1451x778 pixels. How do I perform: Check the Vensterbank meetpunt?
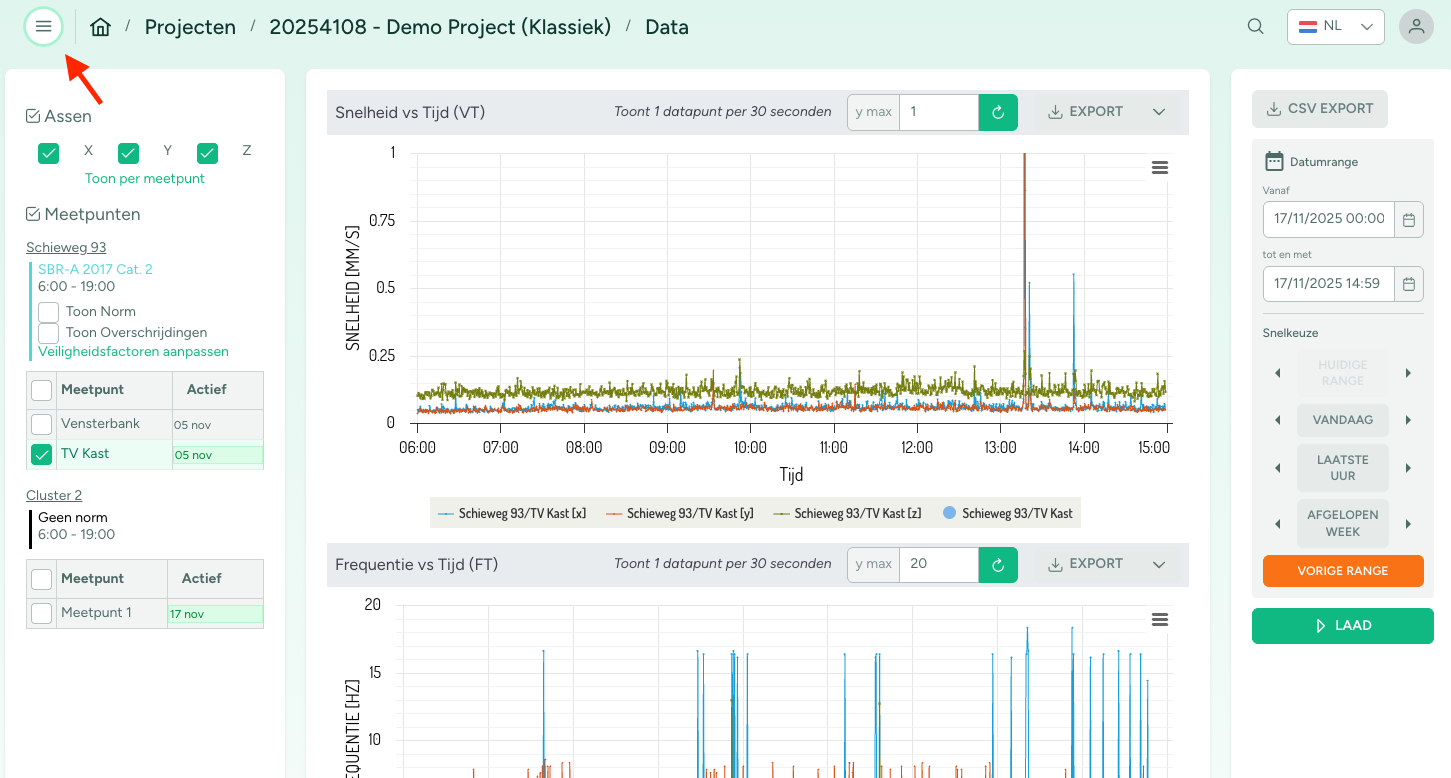(41, 424)
